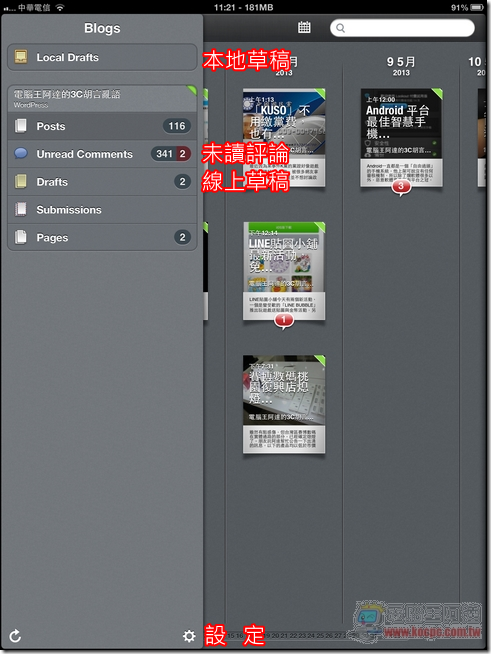The height and width of the screenshot is (654, 491).
Task: Tap the refresh arrow icon
Action: pyautogui.click(x=15, y=636)
